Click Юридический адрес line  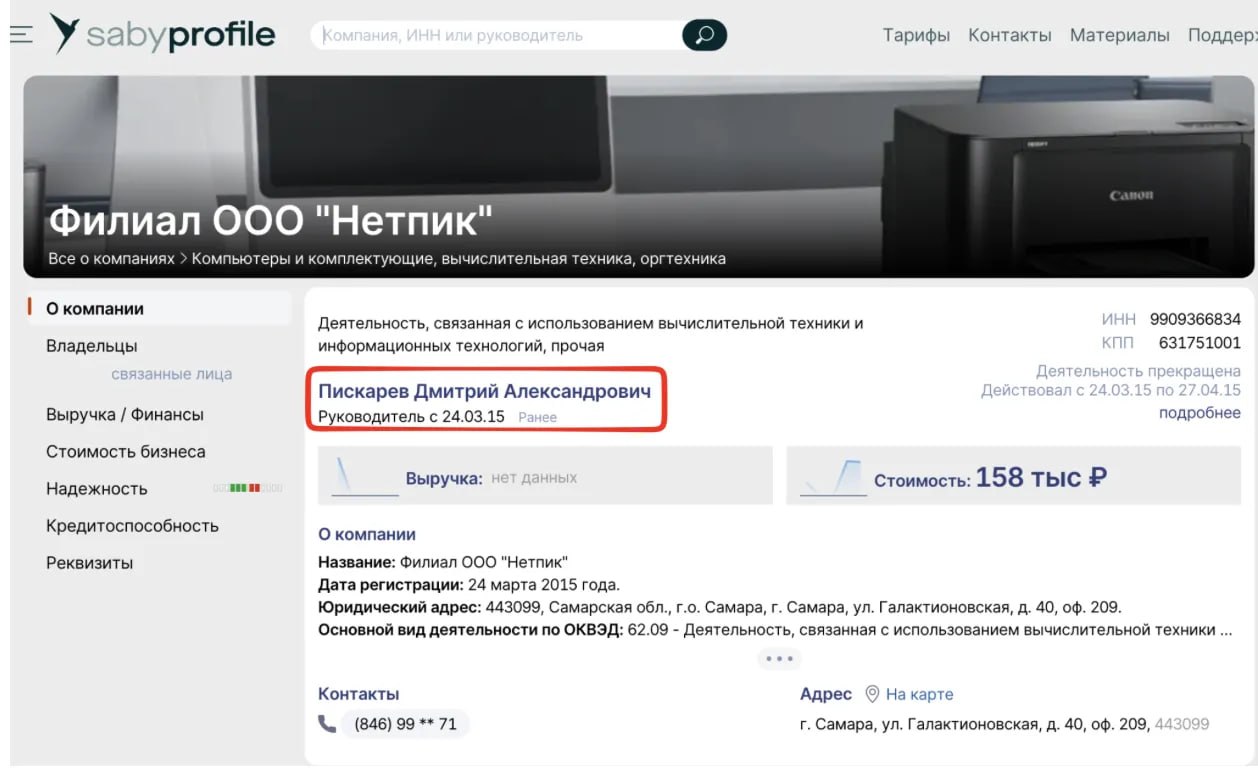point(720,607)
